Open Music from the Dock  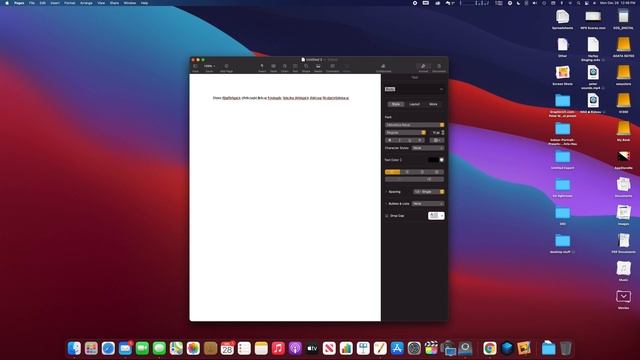[278, 348]
